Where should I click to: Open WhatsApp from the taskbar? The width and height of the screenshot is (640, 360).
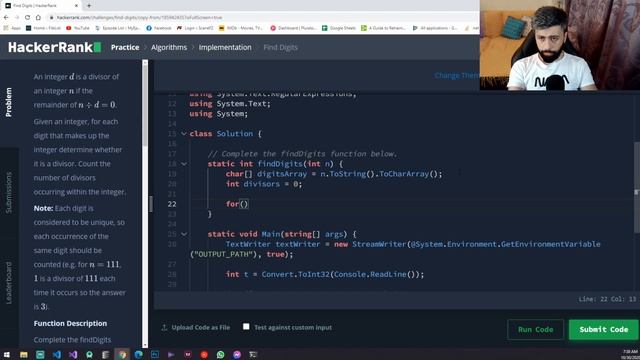[x=220, y=355]
